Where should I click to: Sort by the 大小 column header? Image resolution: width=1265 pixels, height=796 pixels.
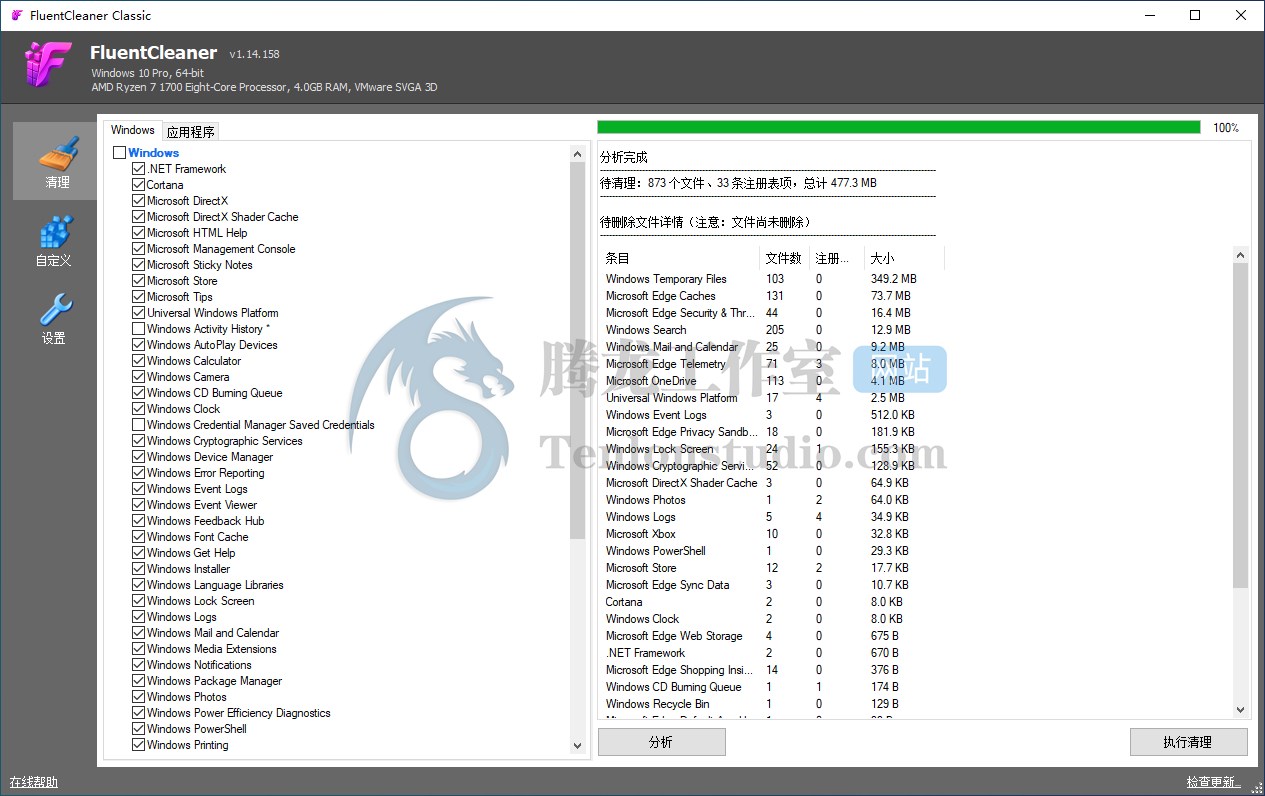pyautogui.click(x=904, y=258)
